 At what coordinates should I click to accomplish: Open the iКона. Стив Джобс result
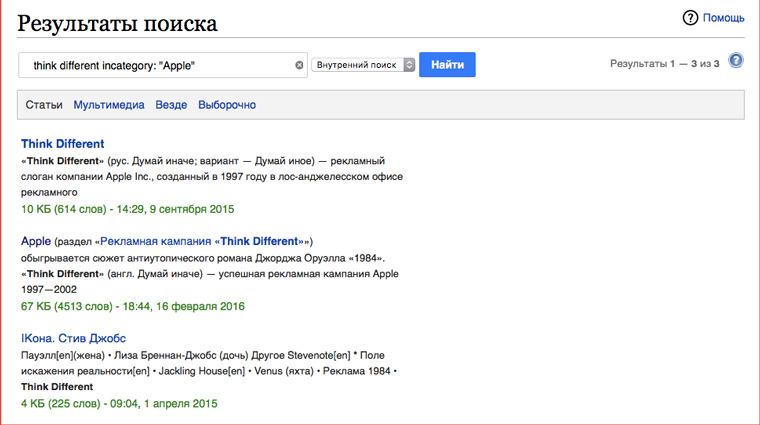click(73, 338)
